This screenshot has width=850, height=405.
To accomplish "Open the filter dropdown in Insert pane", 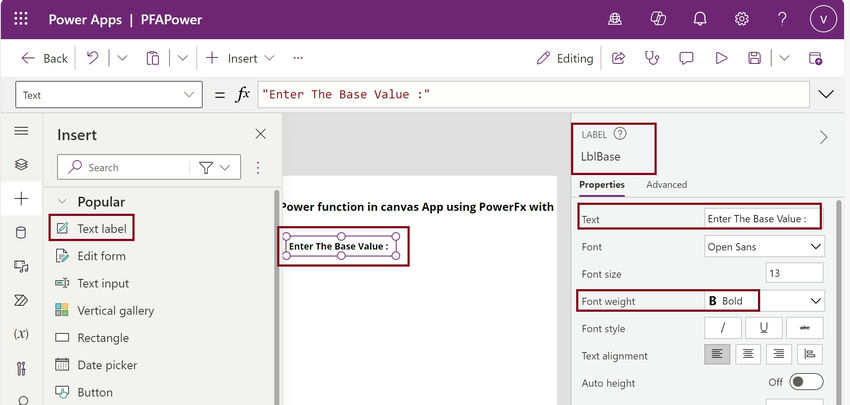I will (x=215, y=168).
